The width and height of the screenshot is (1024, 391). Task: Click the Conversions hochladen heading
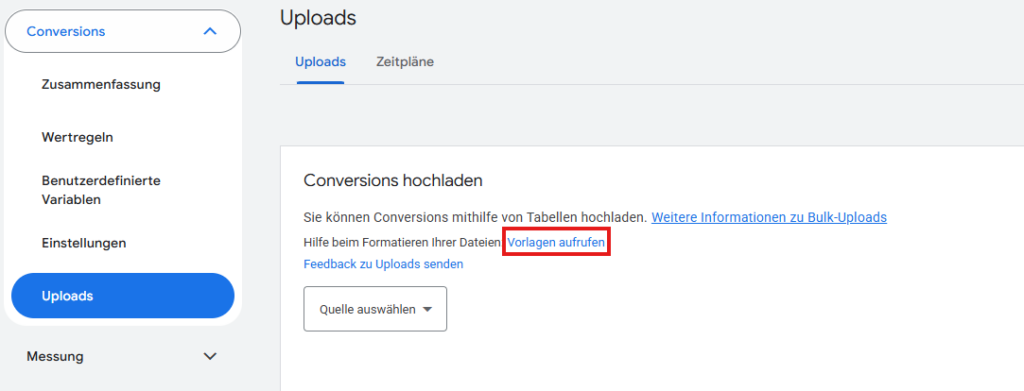pos(393,181)
